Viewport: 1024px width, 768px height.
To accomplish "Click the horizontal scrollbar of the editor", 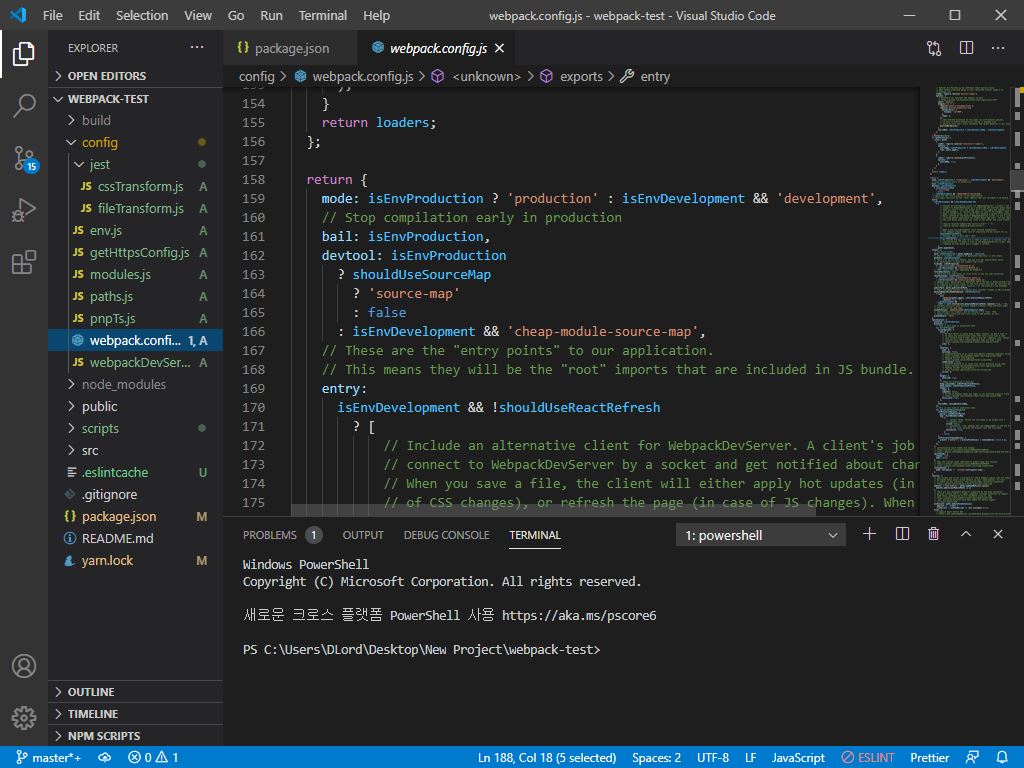I will tap(553, 510).
